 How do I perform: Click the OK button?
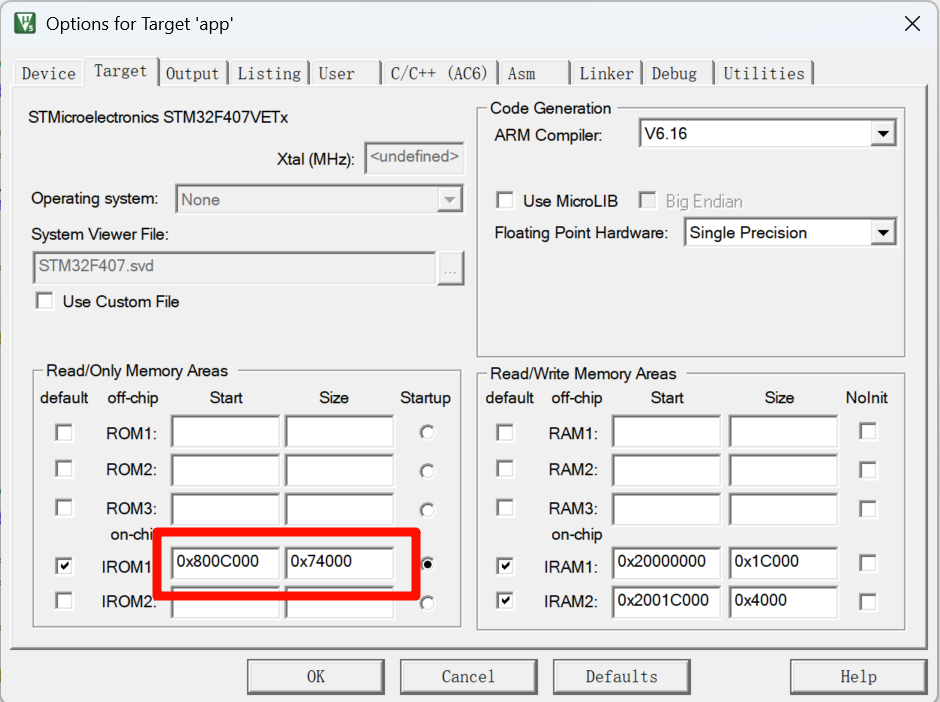tap(316, 677)
